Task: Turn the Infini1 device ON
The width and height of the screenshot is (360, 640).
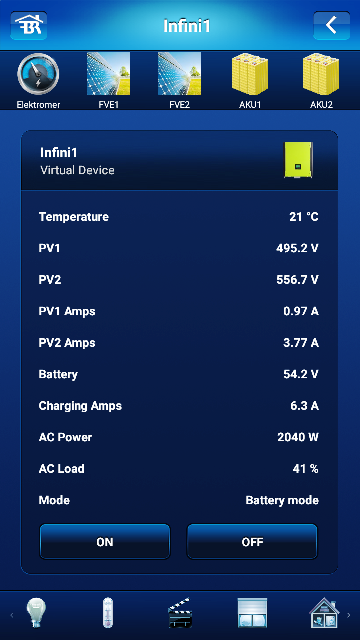Action: (x=105, y=542)
